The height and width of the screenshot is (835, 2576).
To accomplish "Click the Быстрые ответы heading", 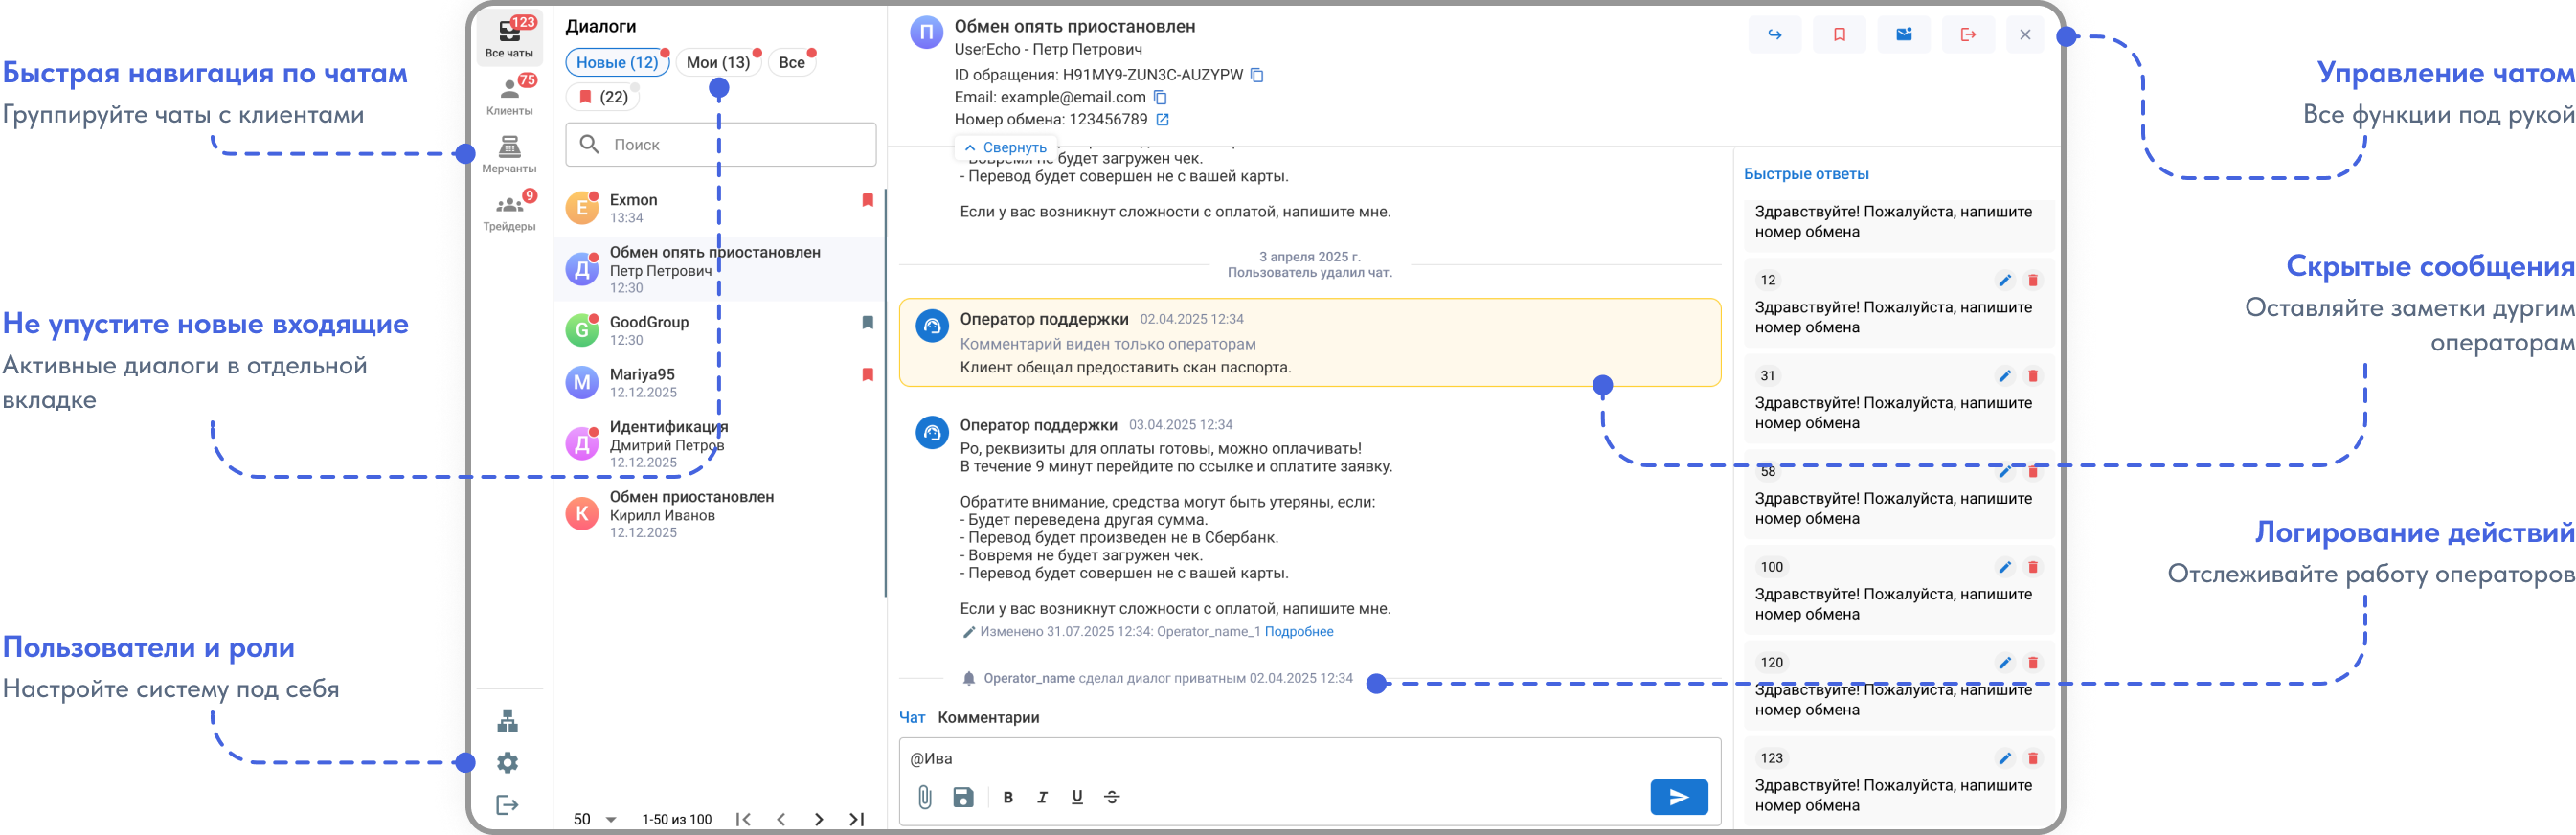I will tap(1806, 174).
